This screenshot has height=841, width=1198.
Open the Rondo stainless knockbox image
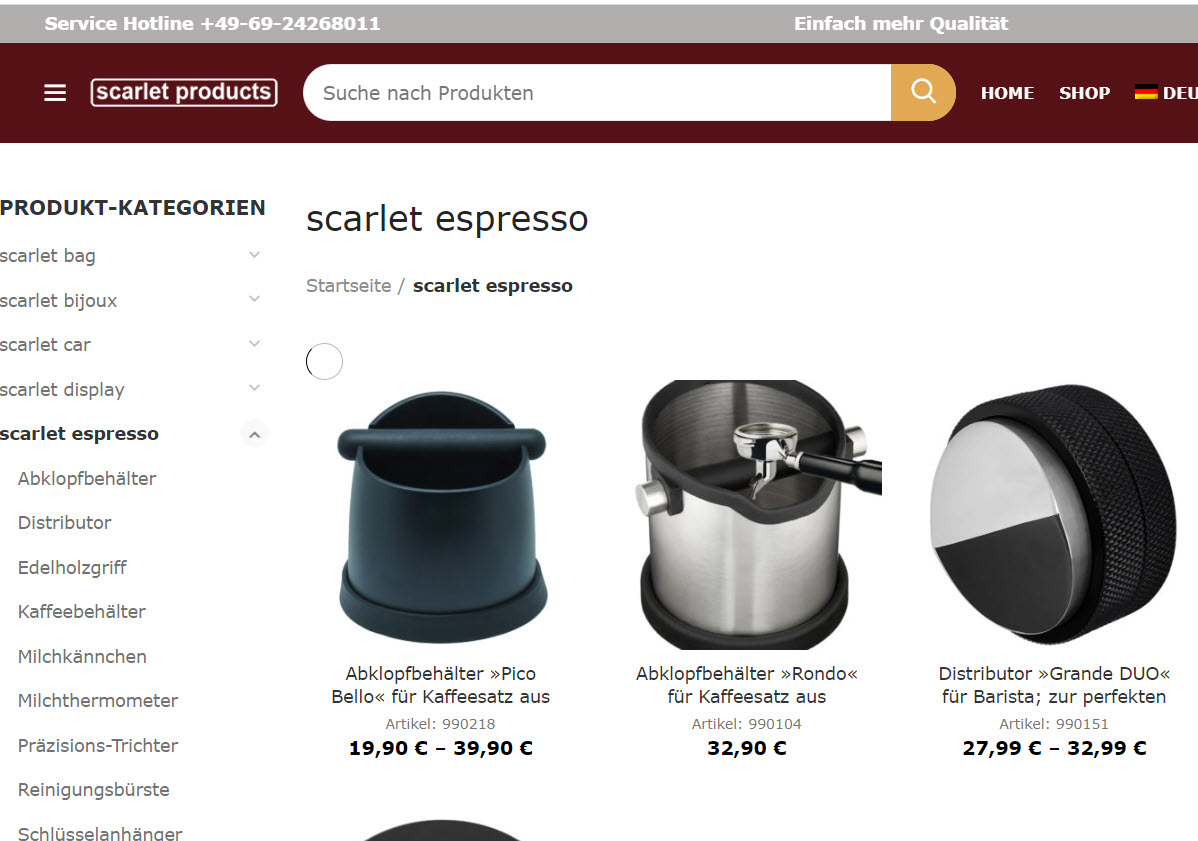[746, 515]
